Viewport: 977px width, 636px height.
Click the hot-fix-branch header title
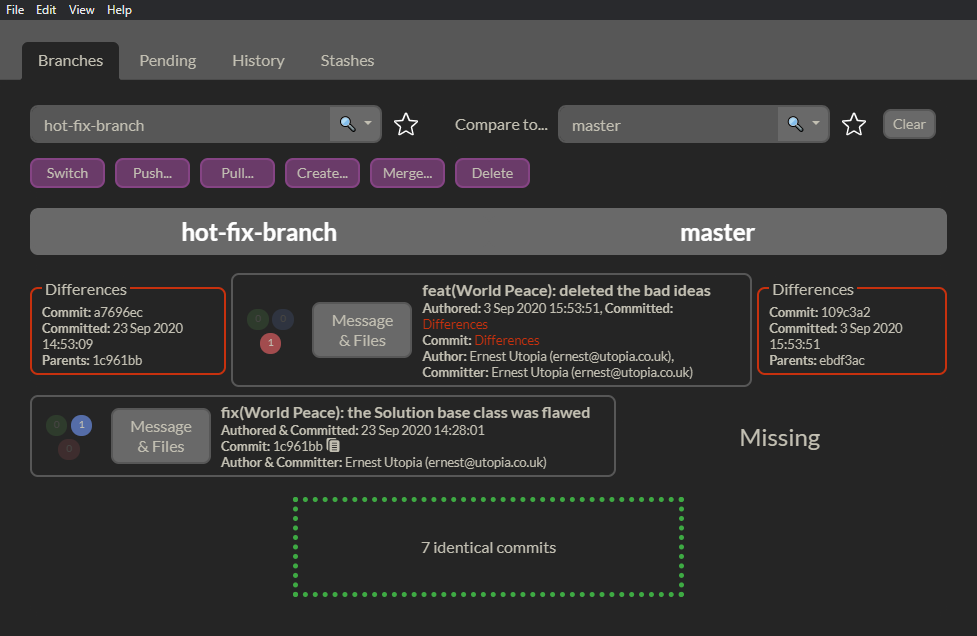click(x=259, y=232)
